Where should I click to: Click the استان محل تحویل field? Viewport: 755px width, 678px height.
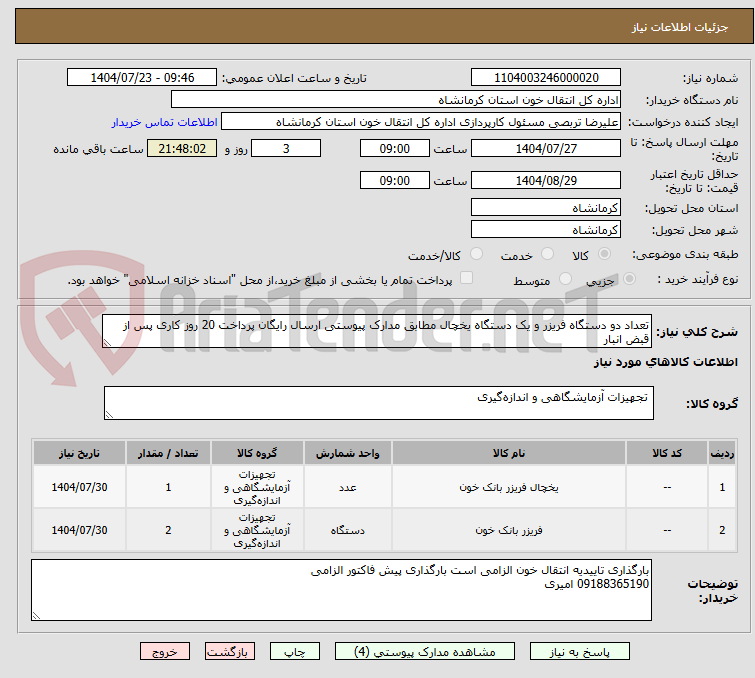[x=545, y=208]
